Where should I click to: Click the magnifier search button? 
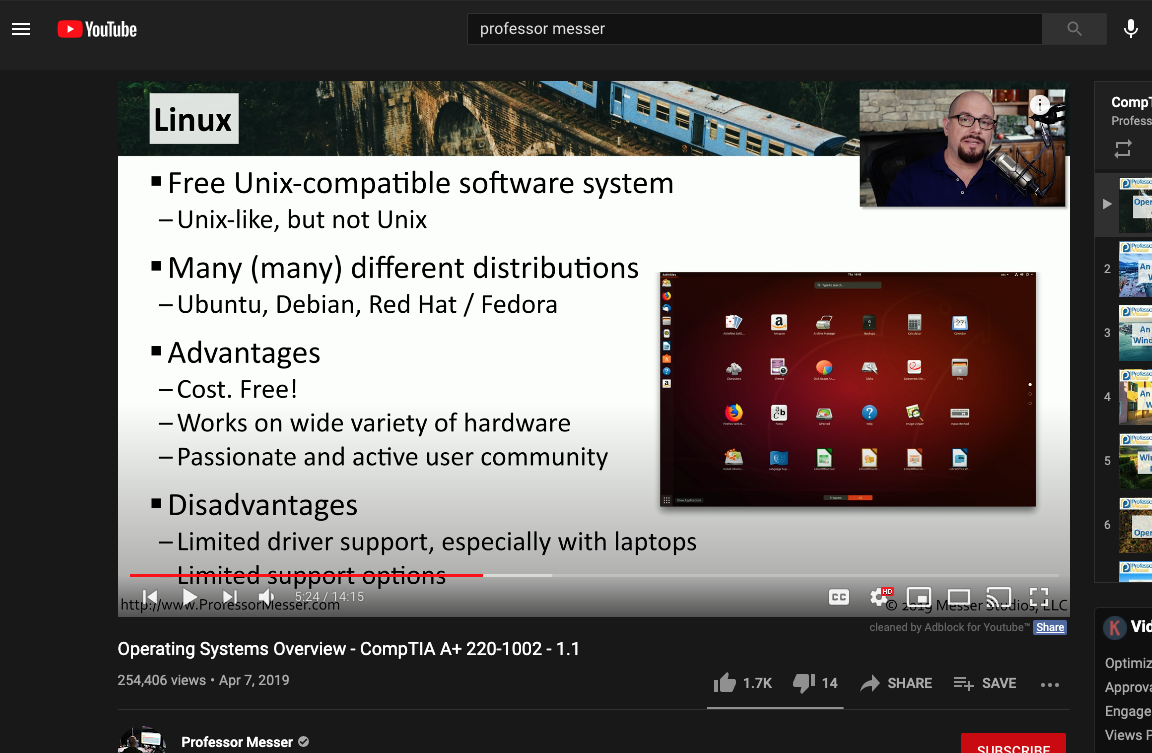pyautogui.click(x=1074, y=29)
